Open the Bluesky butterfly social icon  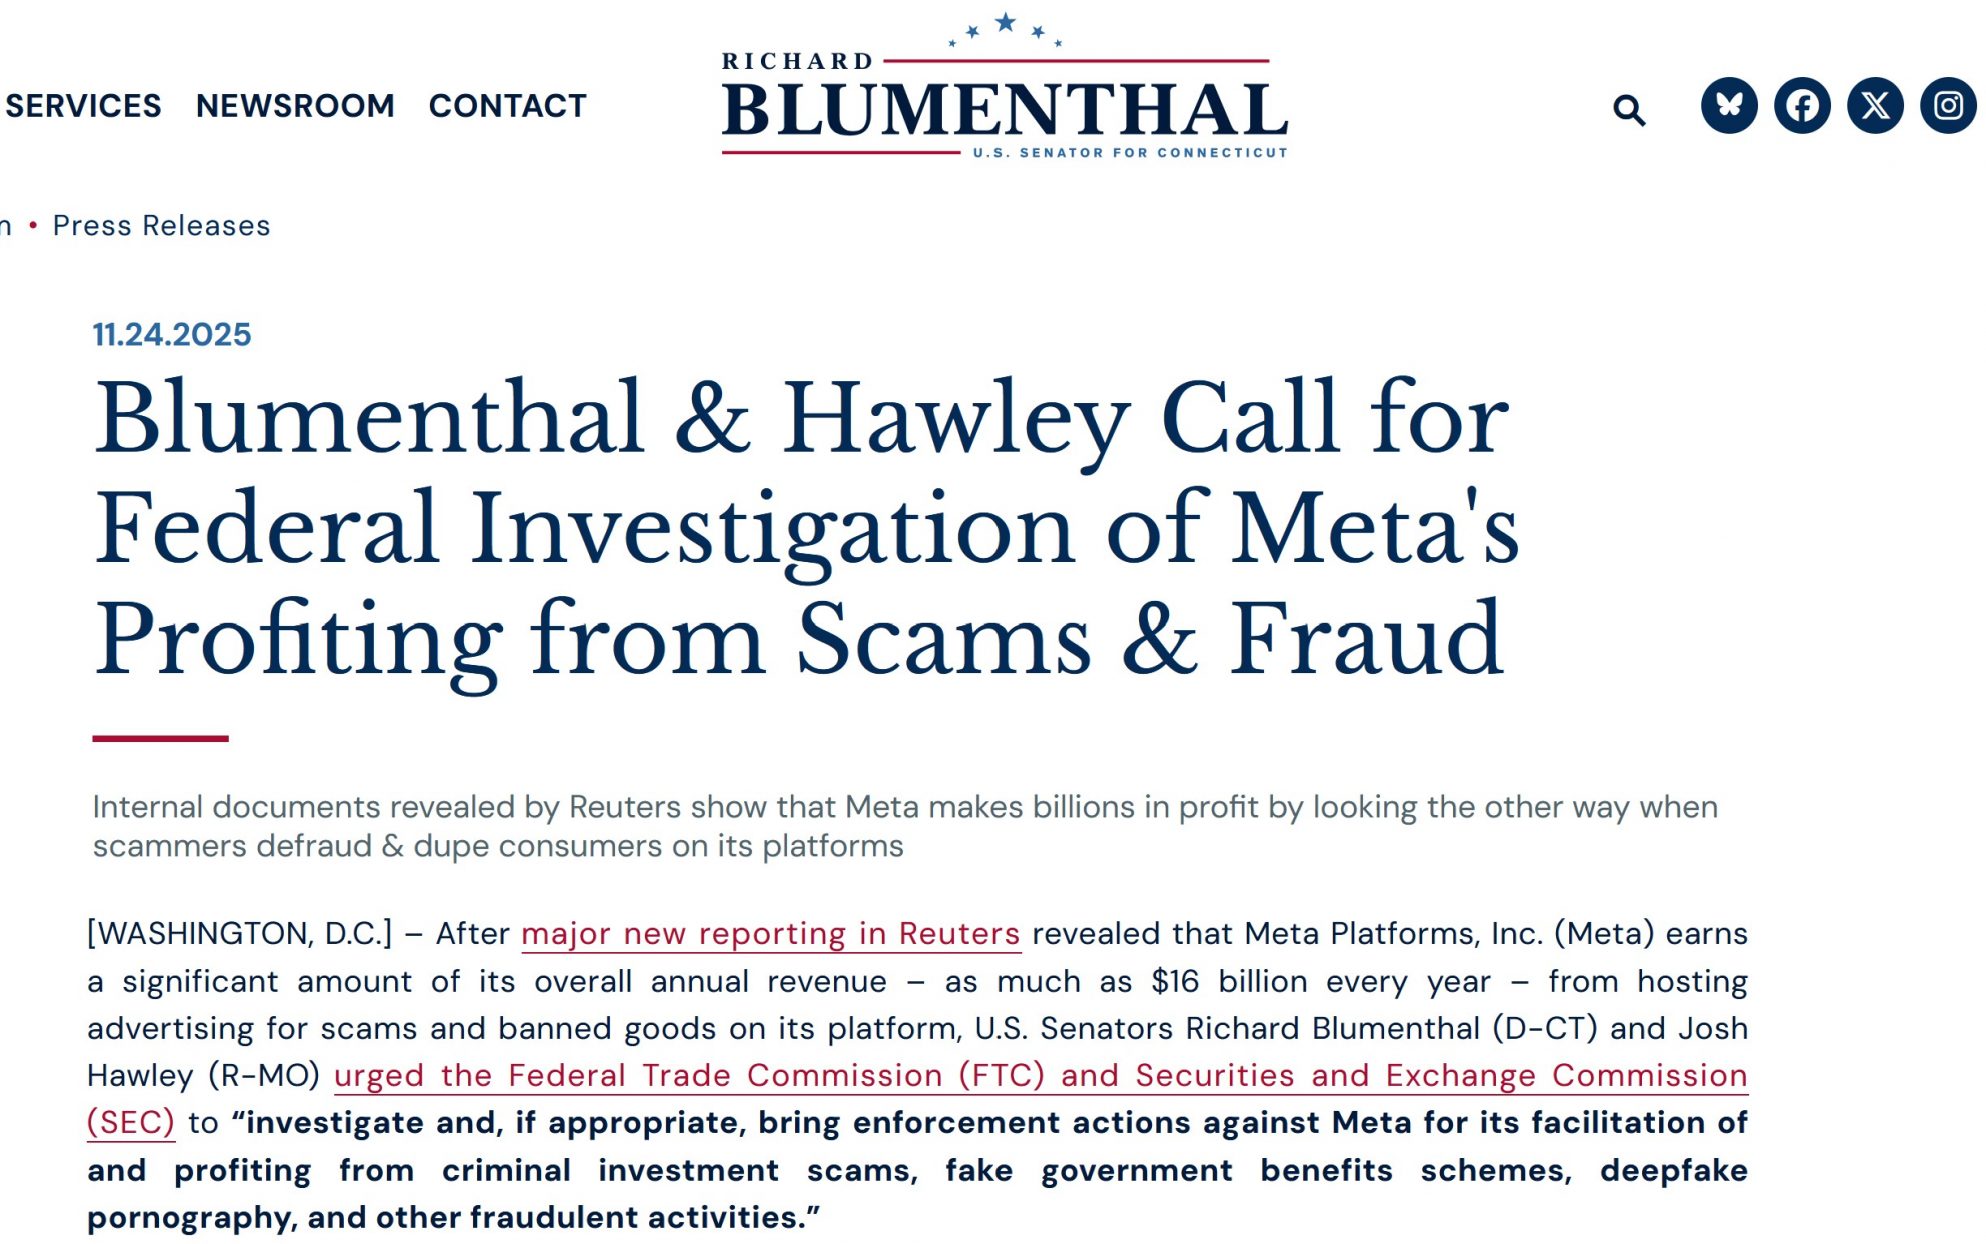[x=1728, y=105]
